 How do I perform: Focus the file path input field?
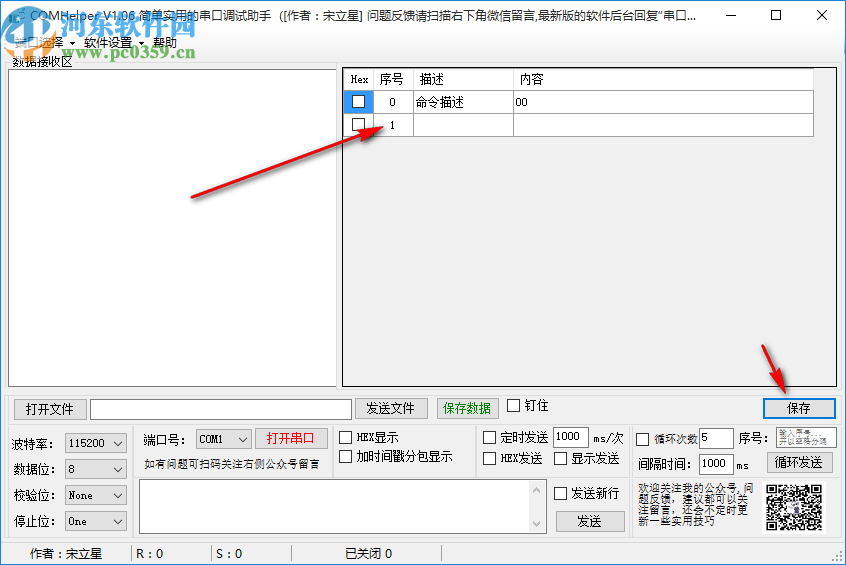221,409
